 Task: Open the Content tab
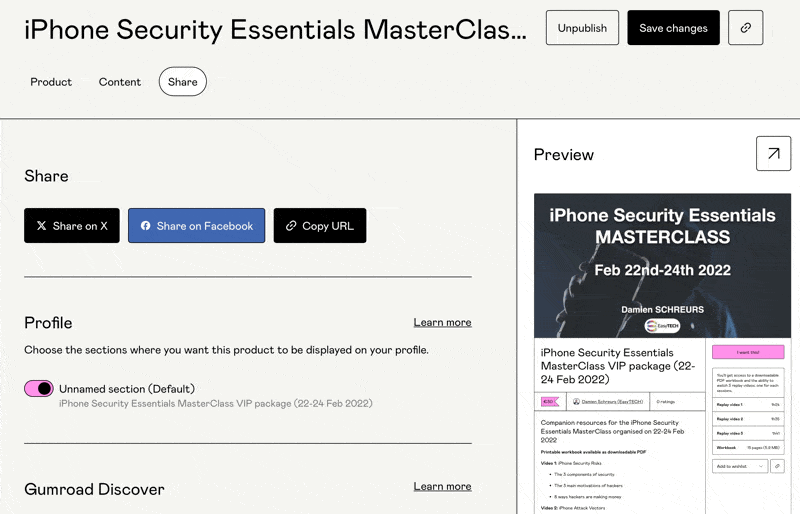pos(120,82)
